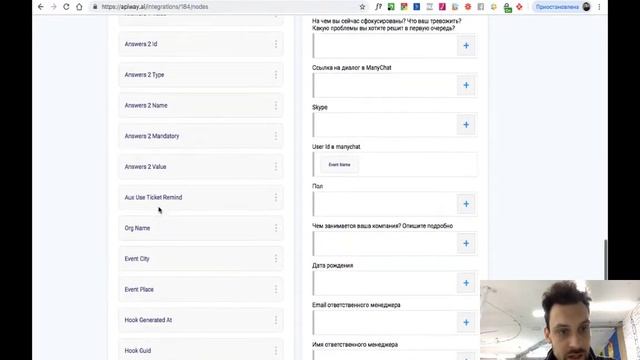This screenshot has height=360, width=640.
Task: Open options menu for Org Name
Action: point(276,228)
